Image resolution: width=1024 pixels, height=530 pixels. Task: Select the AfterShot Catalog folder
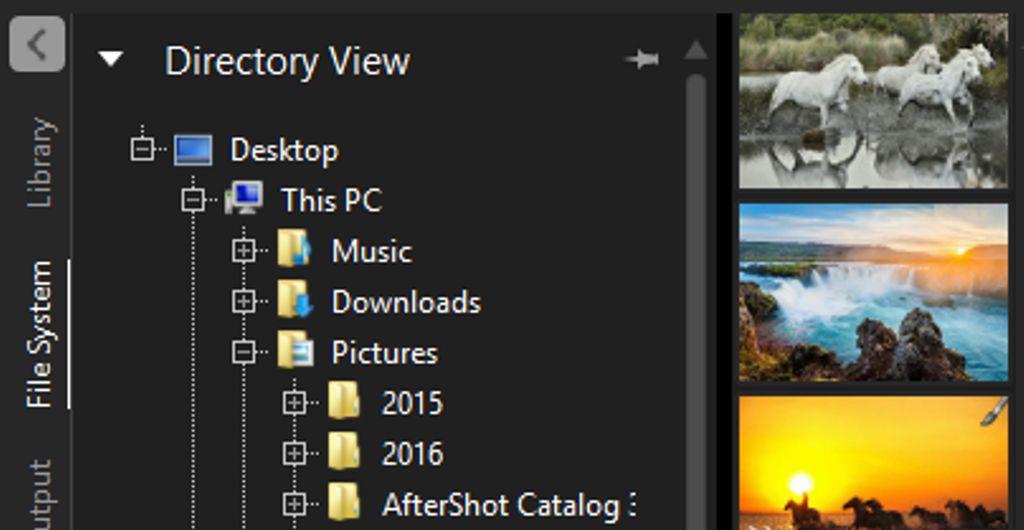500,505
